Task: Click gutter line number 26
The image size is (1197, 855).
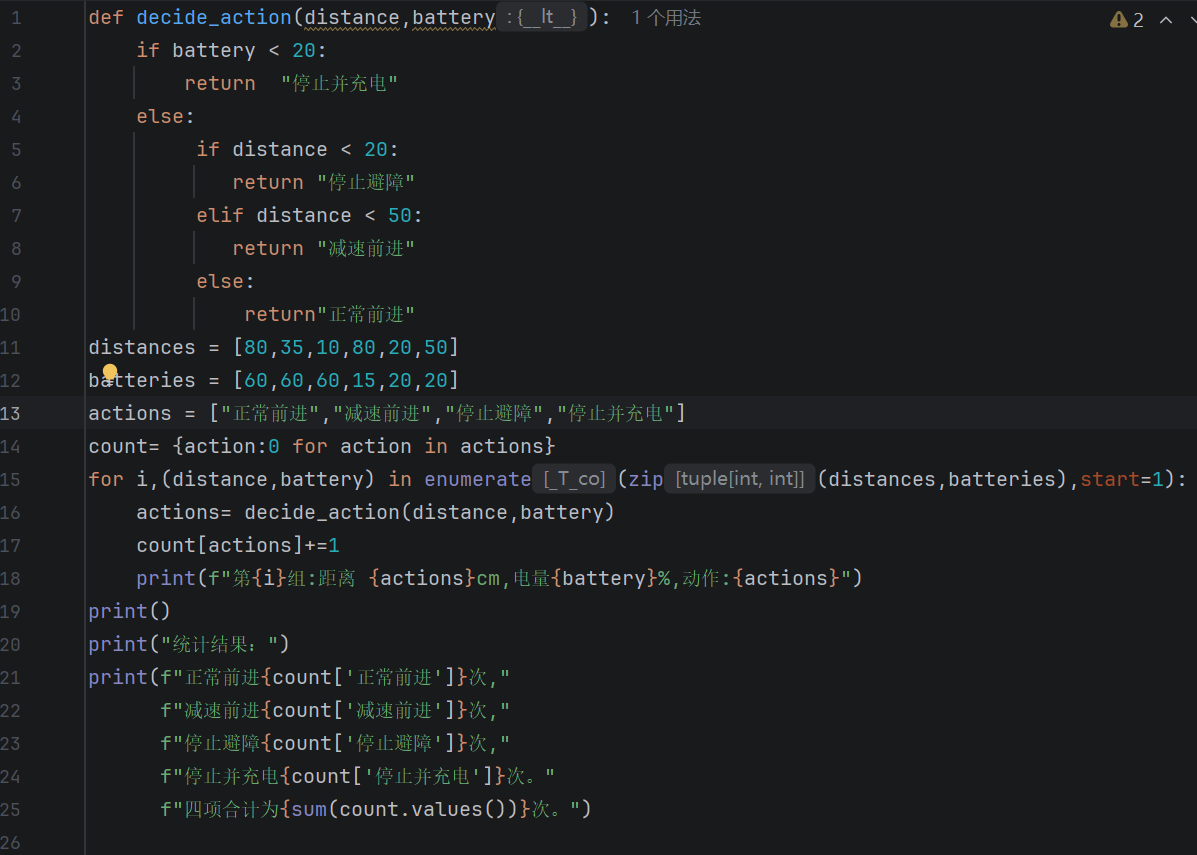Action: pyautogui.click(x=11, y=843)
